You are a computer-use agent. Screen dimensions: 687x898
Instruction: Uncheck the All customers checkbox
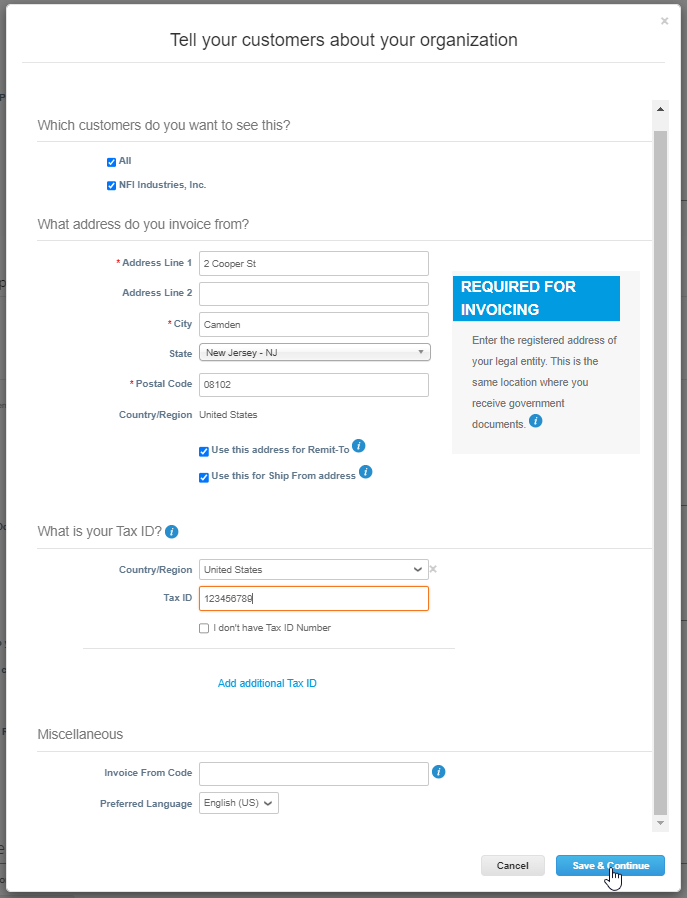[x=112, y=162]
